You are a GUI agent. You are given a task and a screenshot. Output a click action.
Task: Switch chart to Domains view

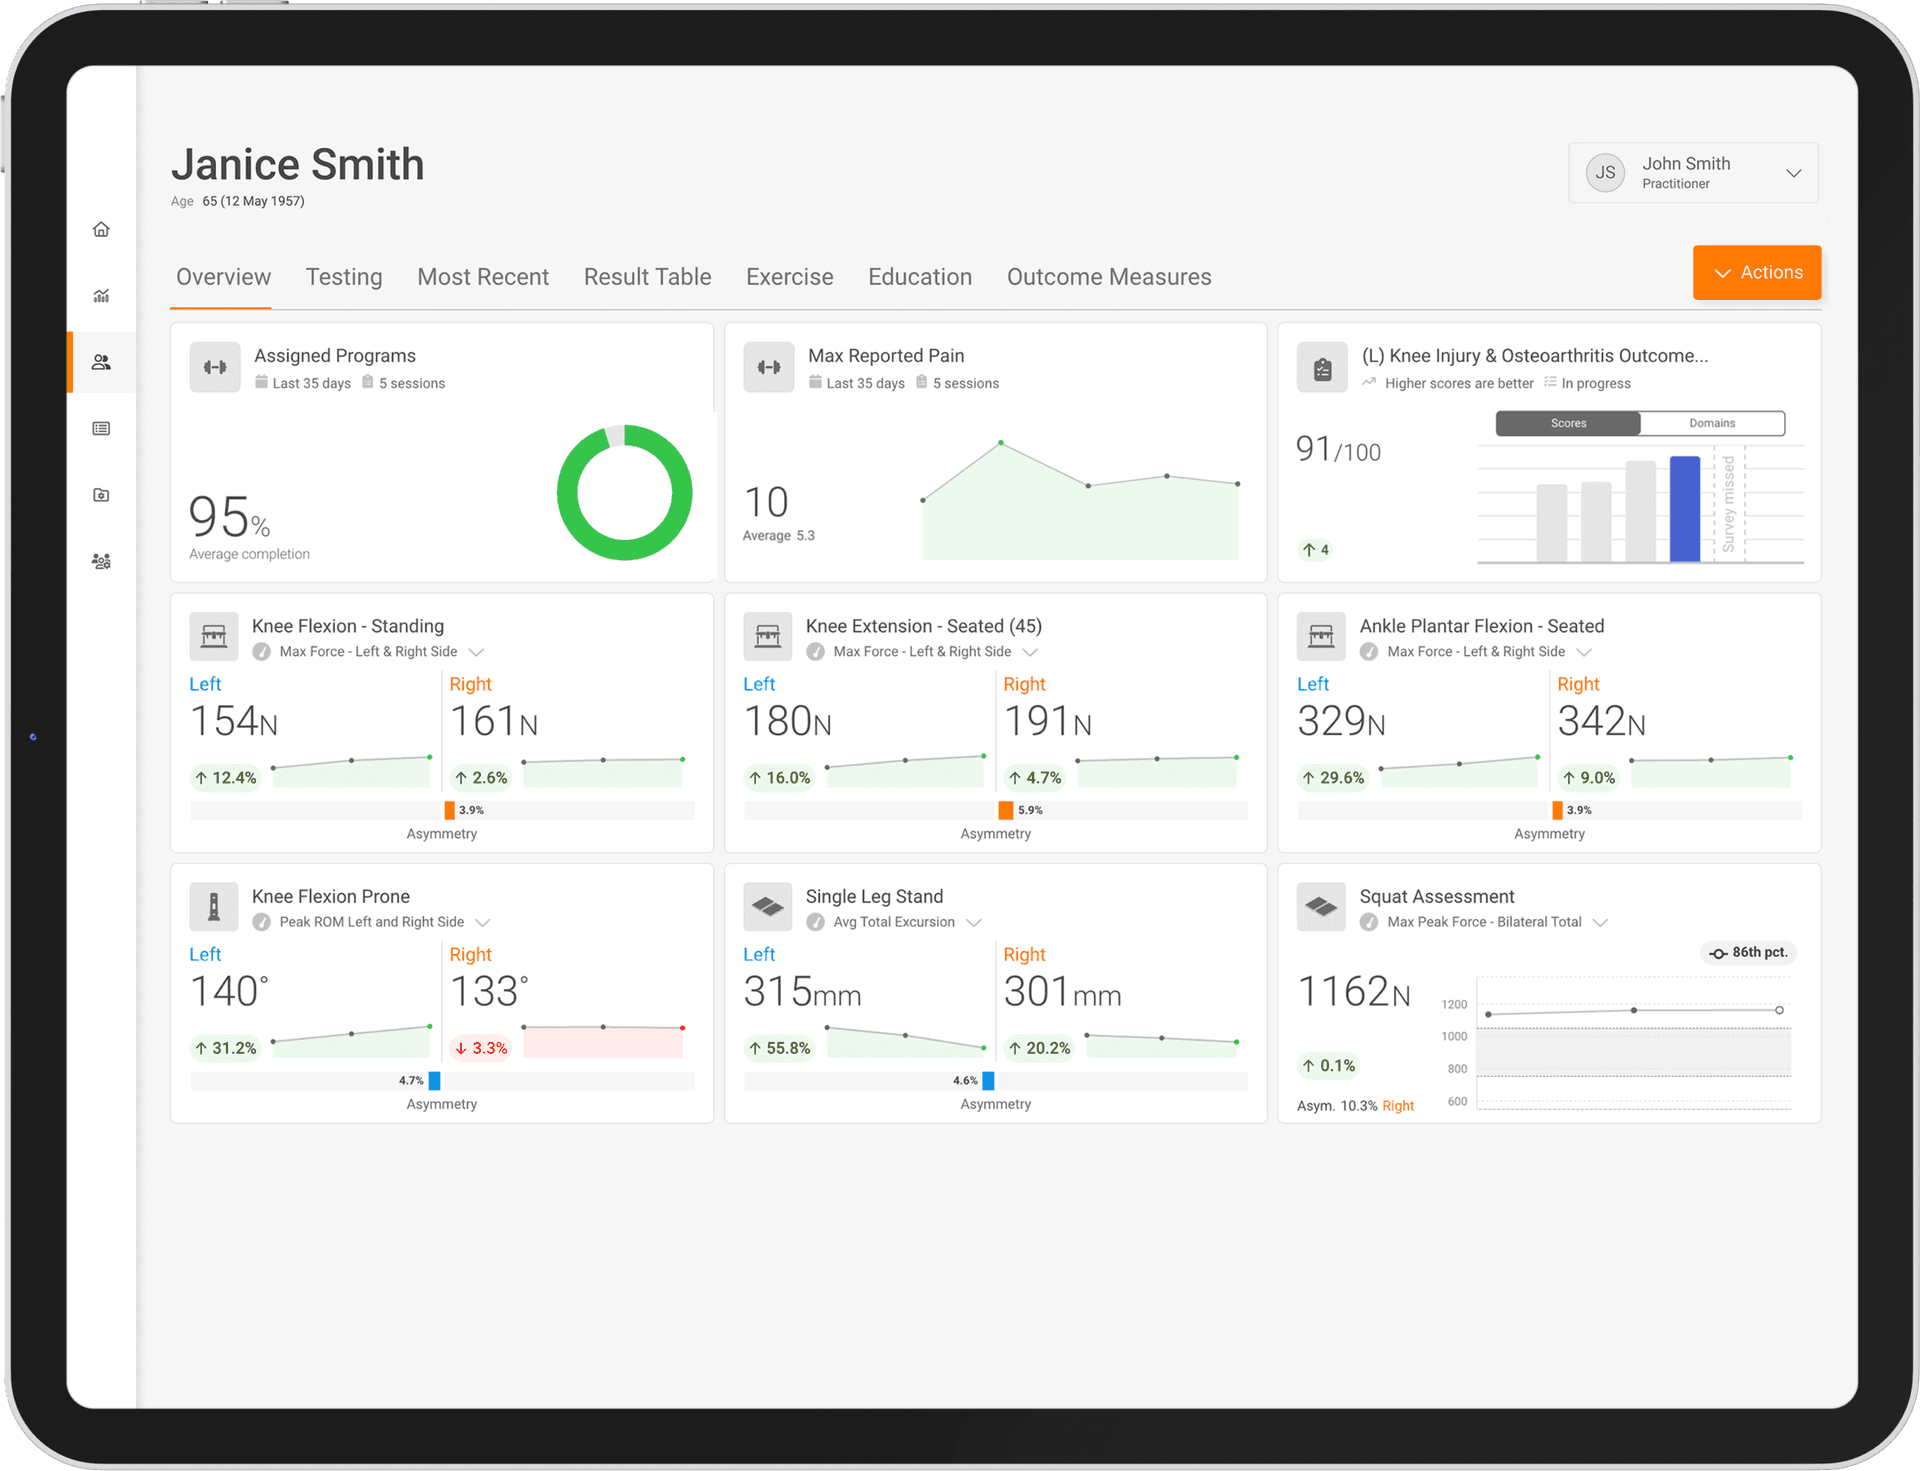point(1712,423)
